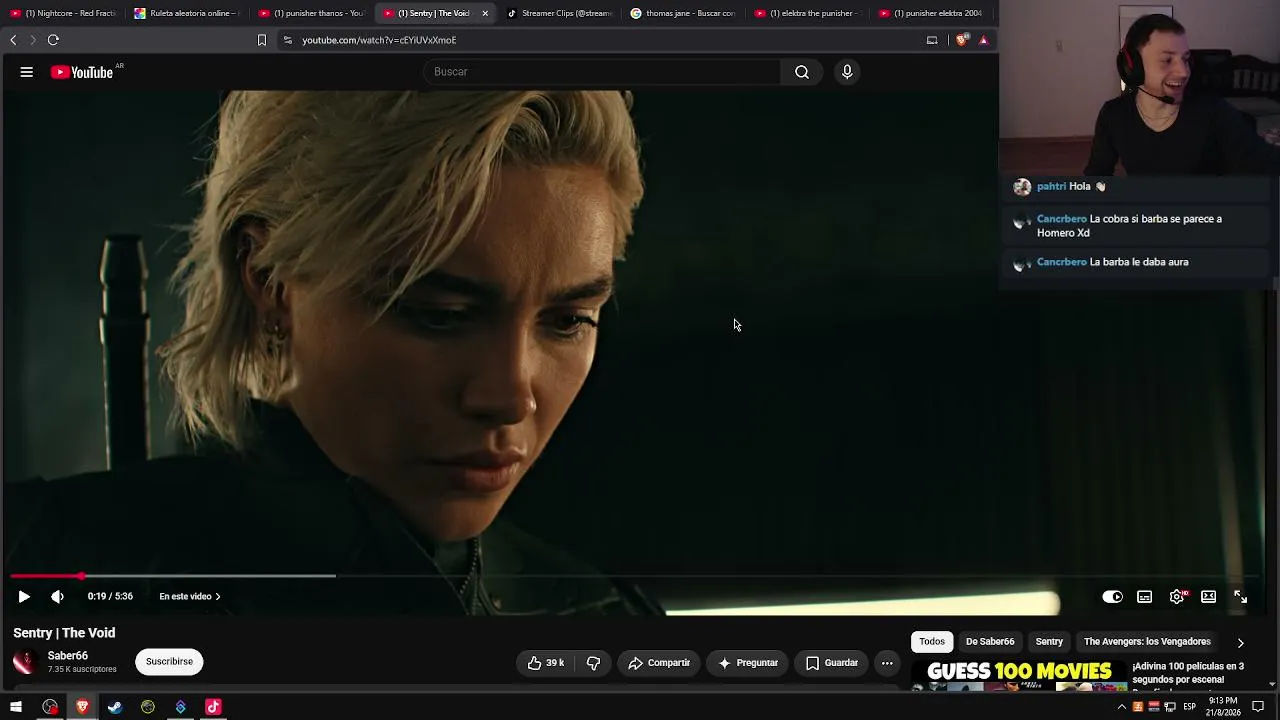Switch to the 'punisher thanos' tab
This screenshot has width=1280, height=720.
[x=311, y=13]
